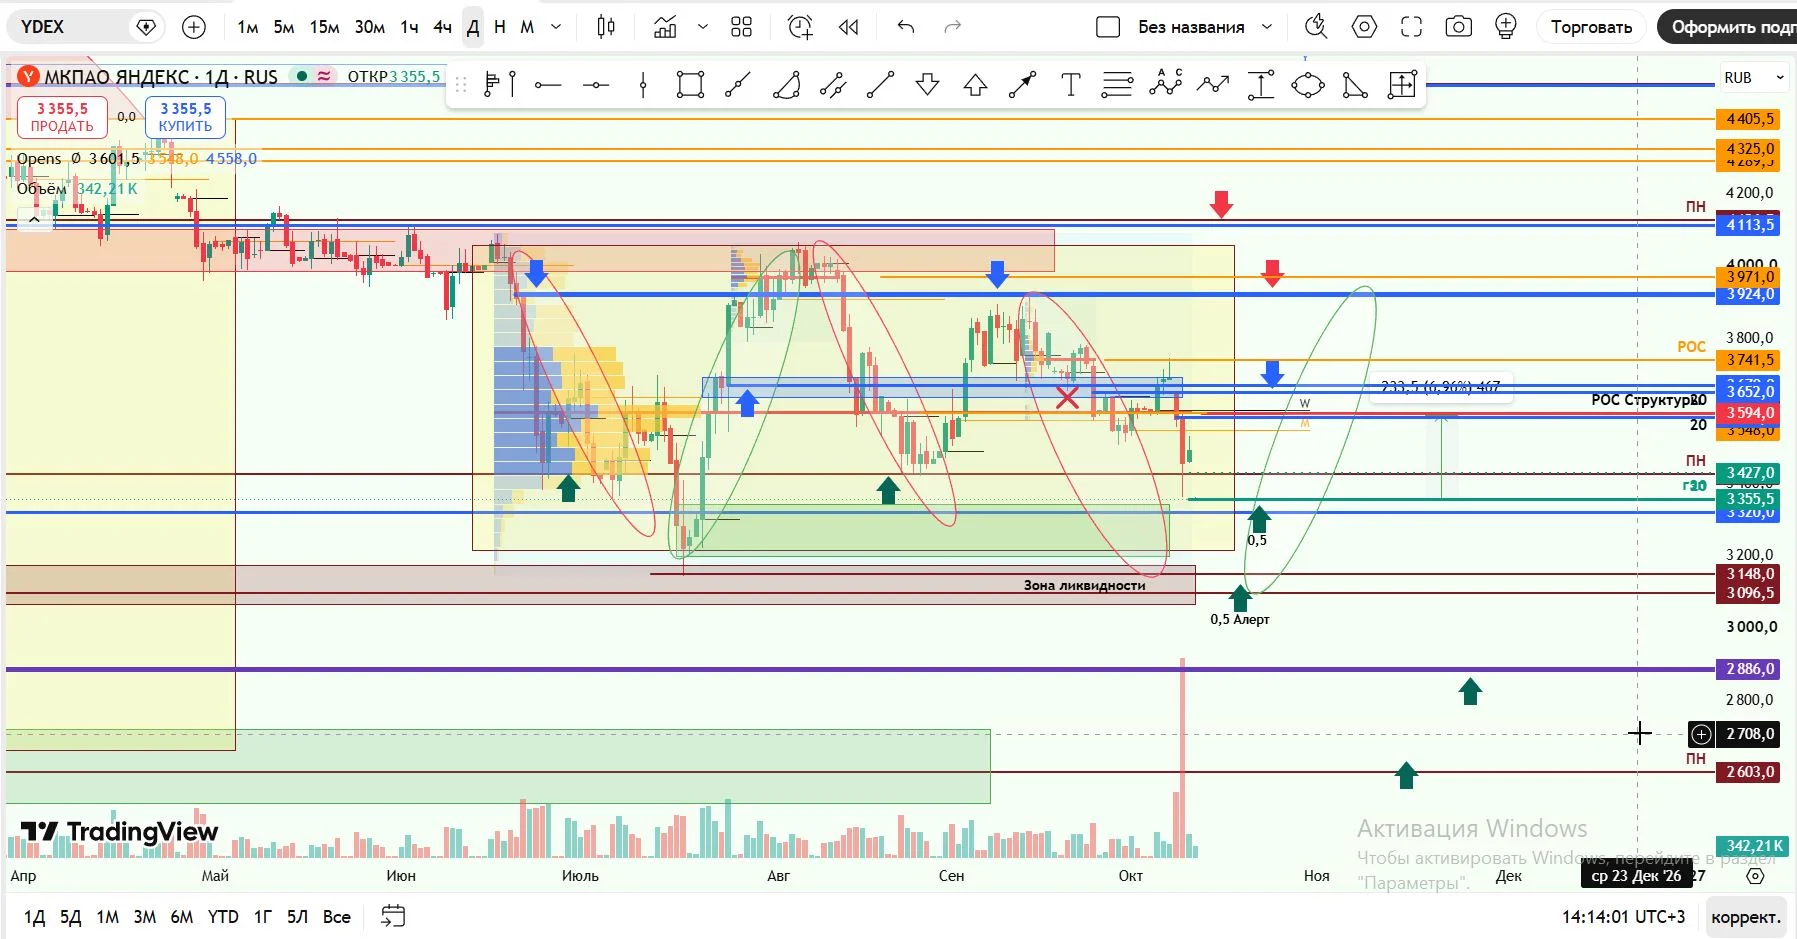Open the candlestick chart type selector
The width and height of the screenshot is (1797, 939).
click(606, 27)
